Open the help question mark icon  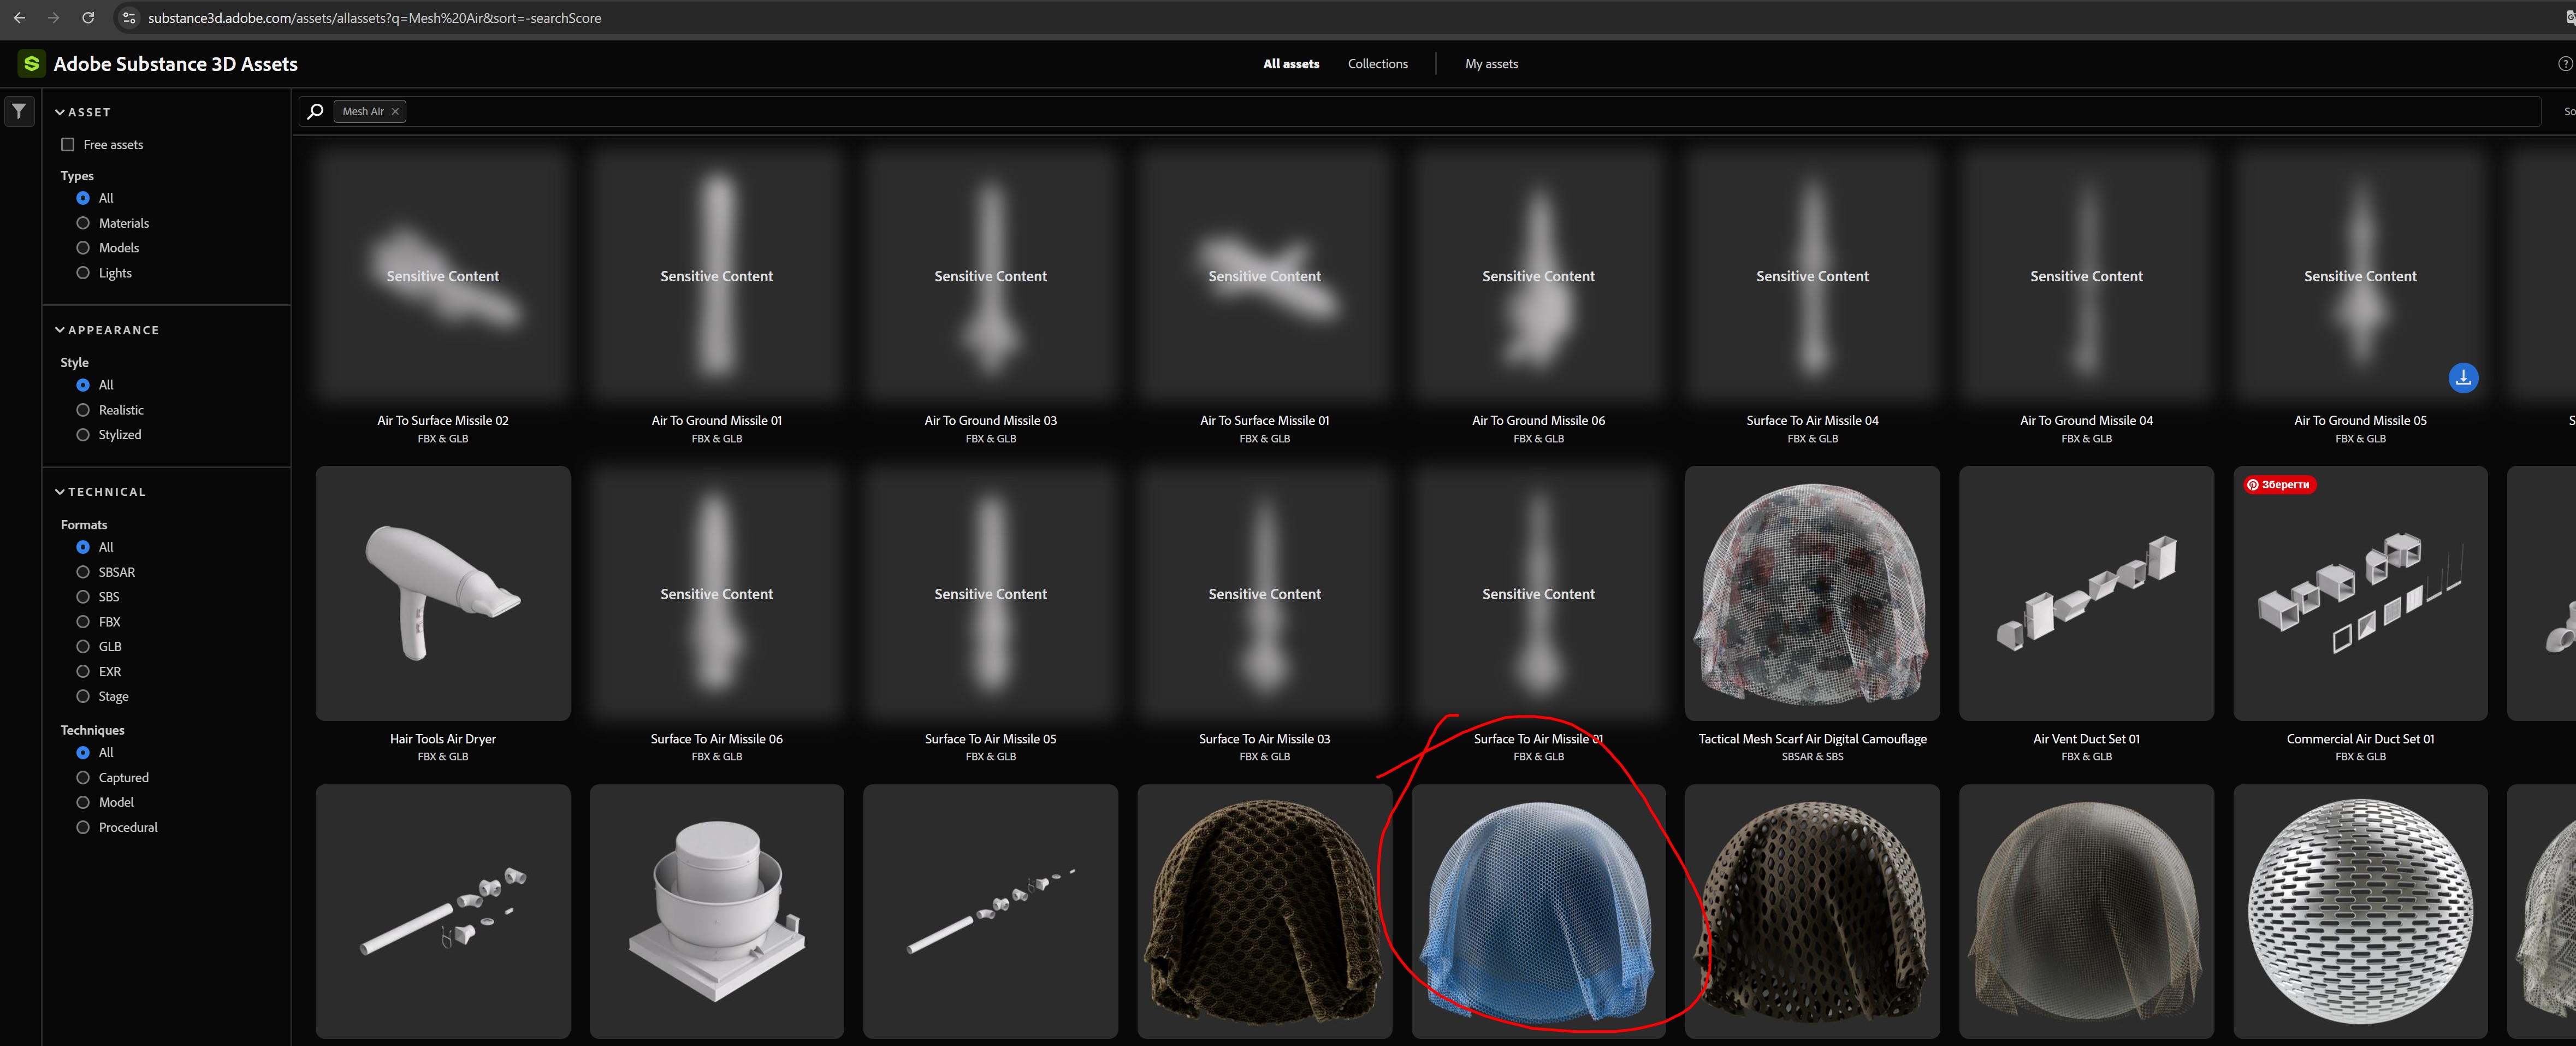coord(2565,64)
